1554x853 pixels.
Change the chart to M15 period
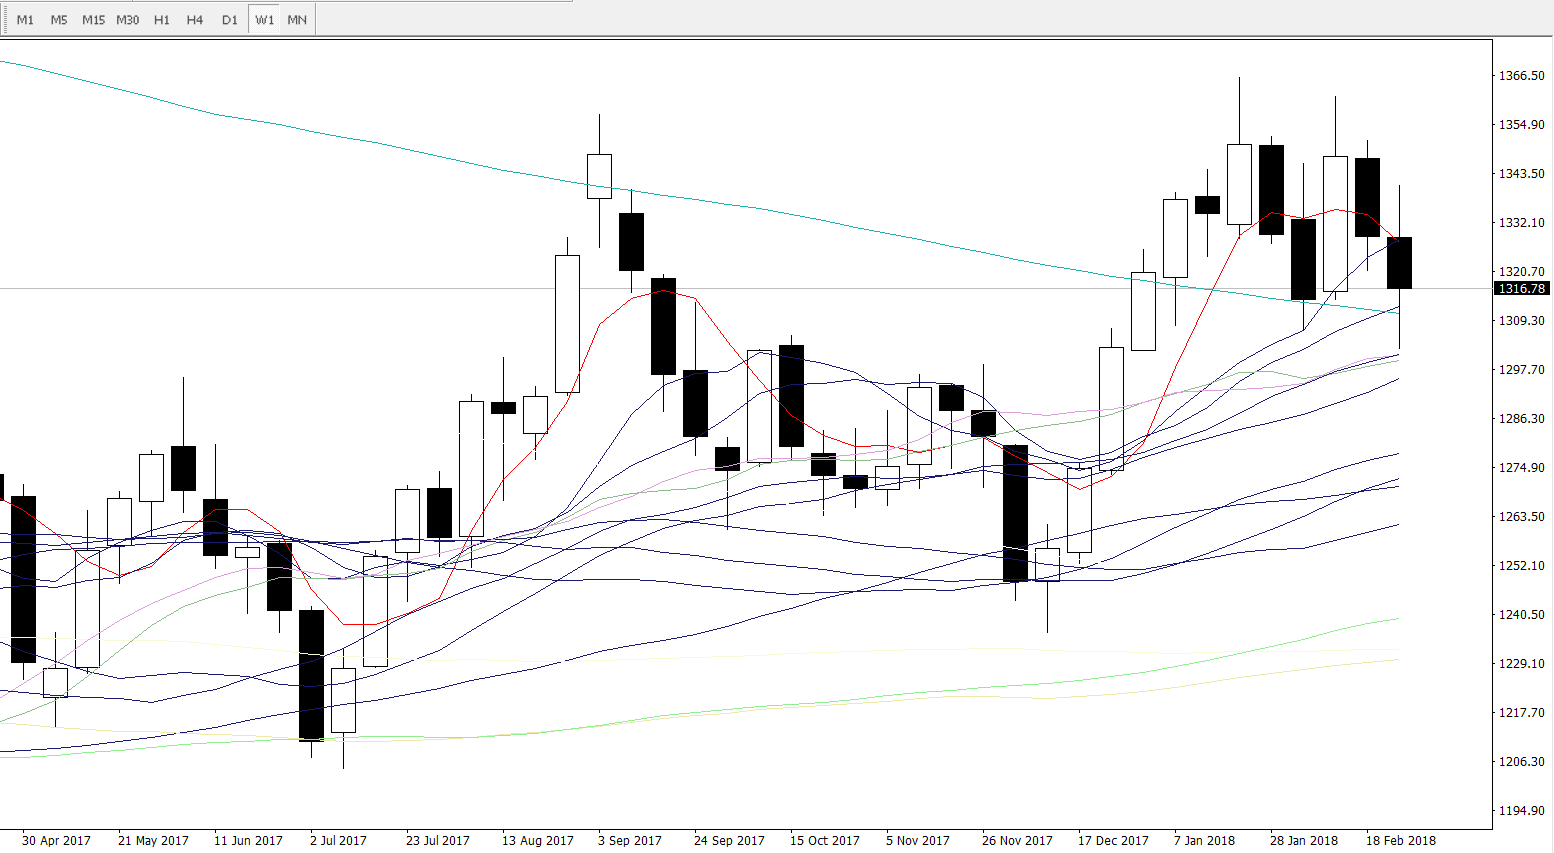[x=93, y=20]
